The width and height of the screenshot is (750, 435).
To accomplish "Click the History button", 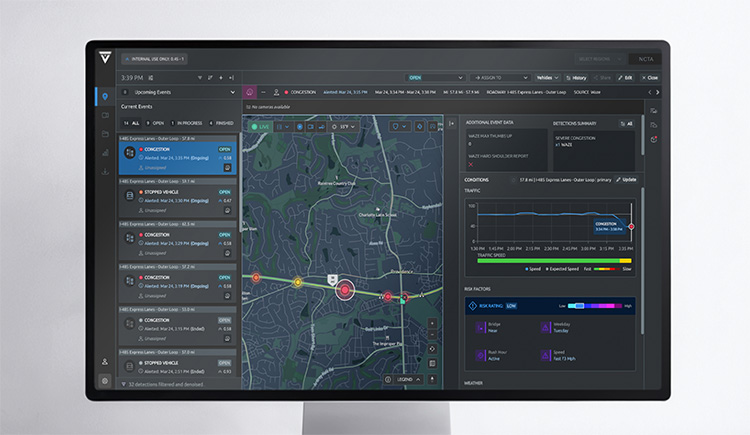I will [x=576, y=78].
